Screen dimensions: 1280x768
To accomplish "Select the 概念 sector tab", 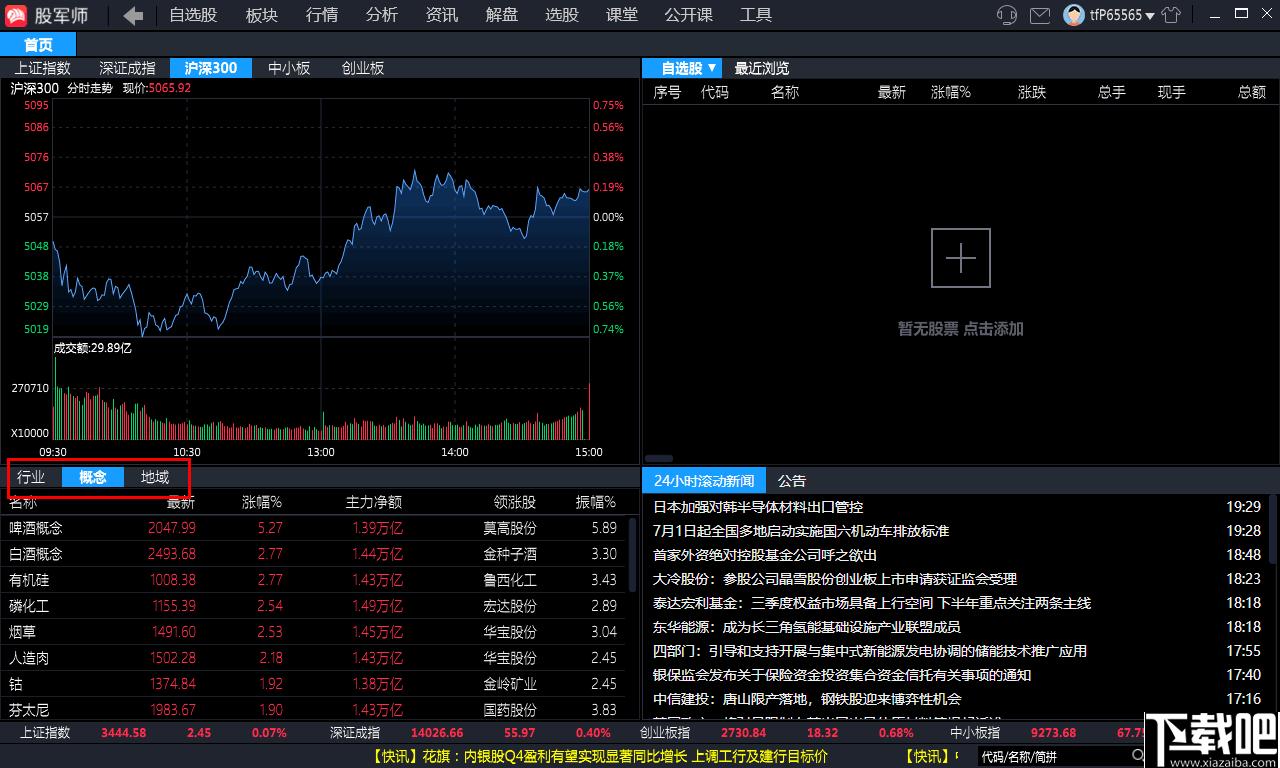I will [x=92, y=477].
